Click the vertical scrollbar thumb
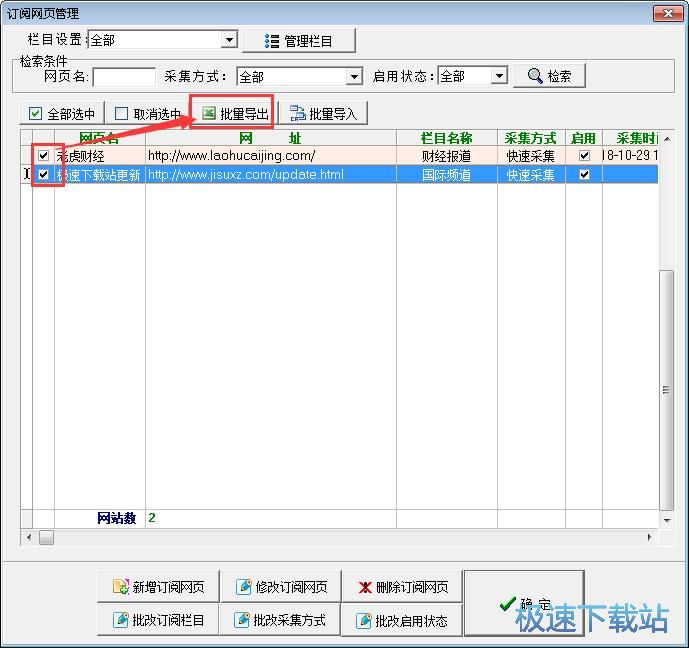Image resolution: width=689 pixels, height=648 pixels. (x=667, y=390)
